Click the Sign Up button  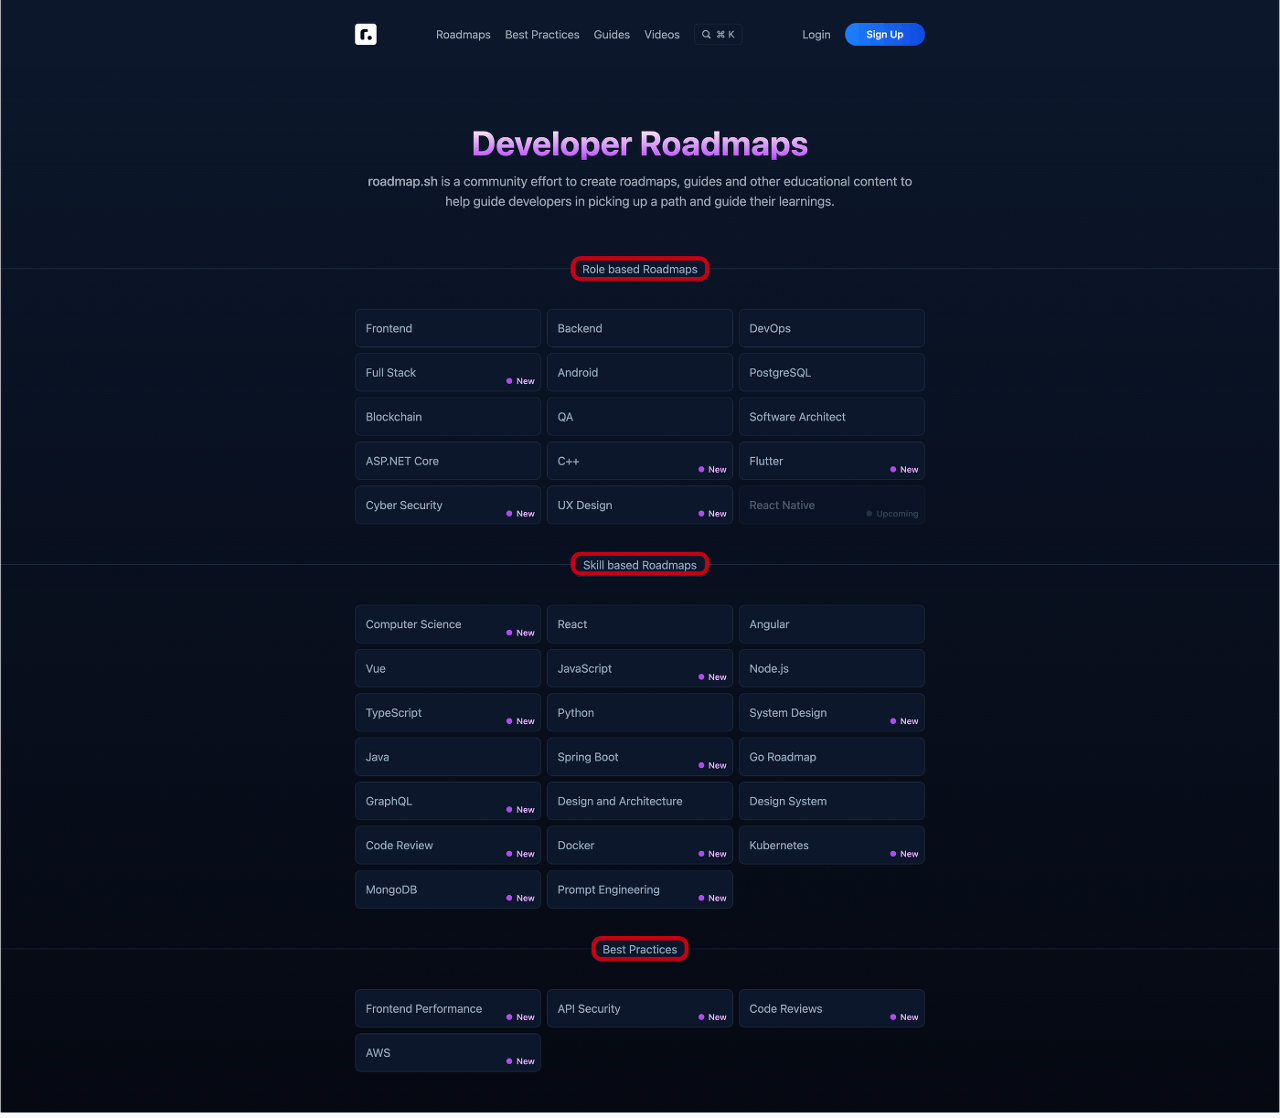point(885,35)
